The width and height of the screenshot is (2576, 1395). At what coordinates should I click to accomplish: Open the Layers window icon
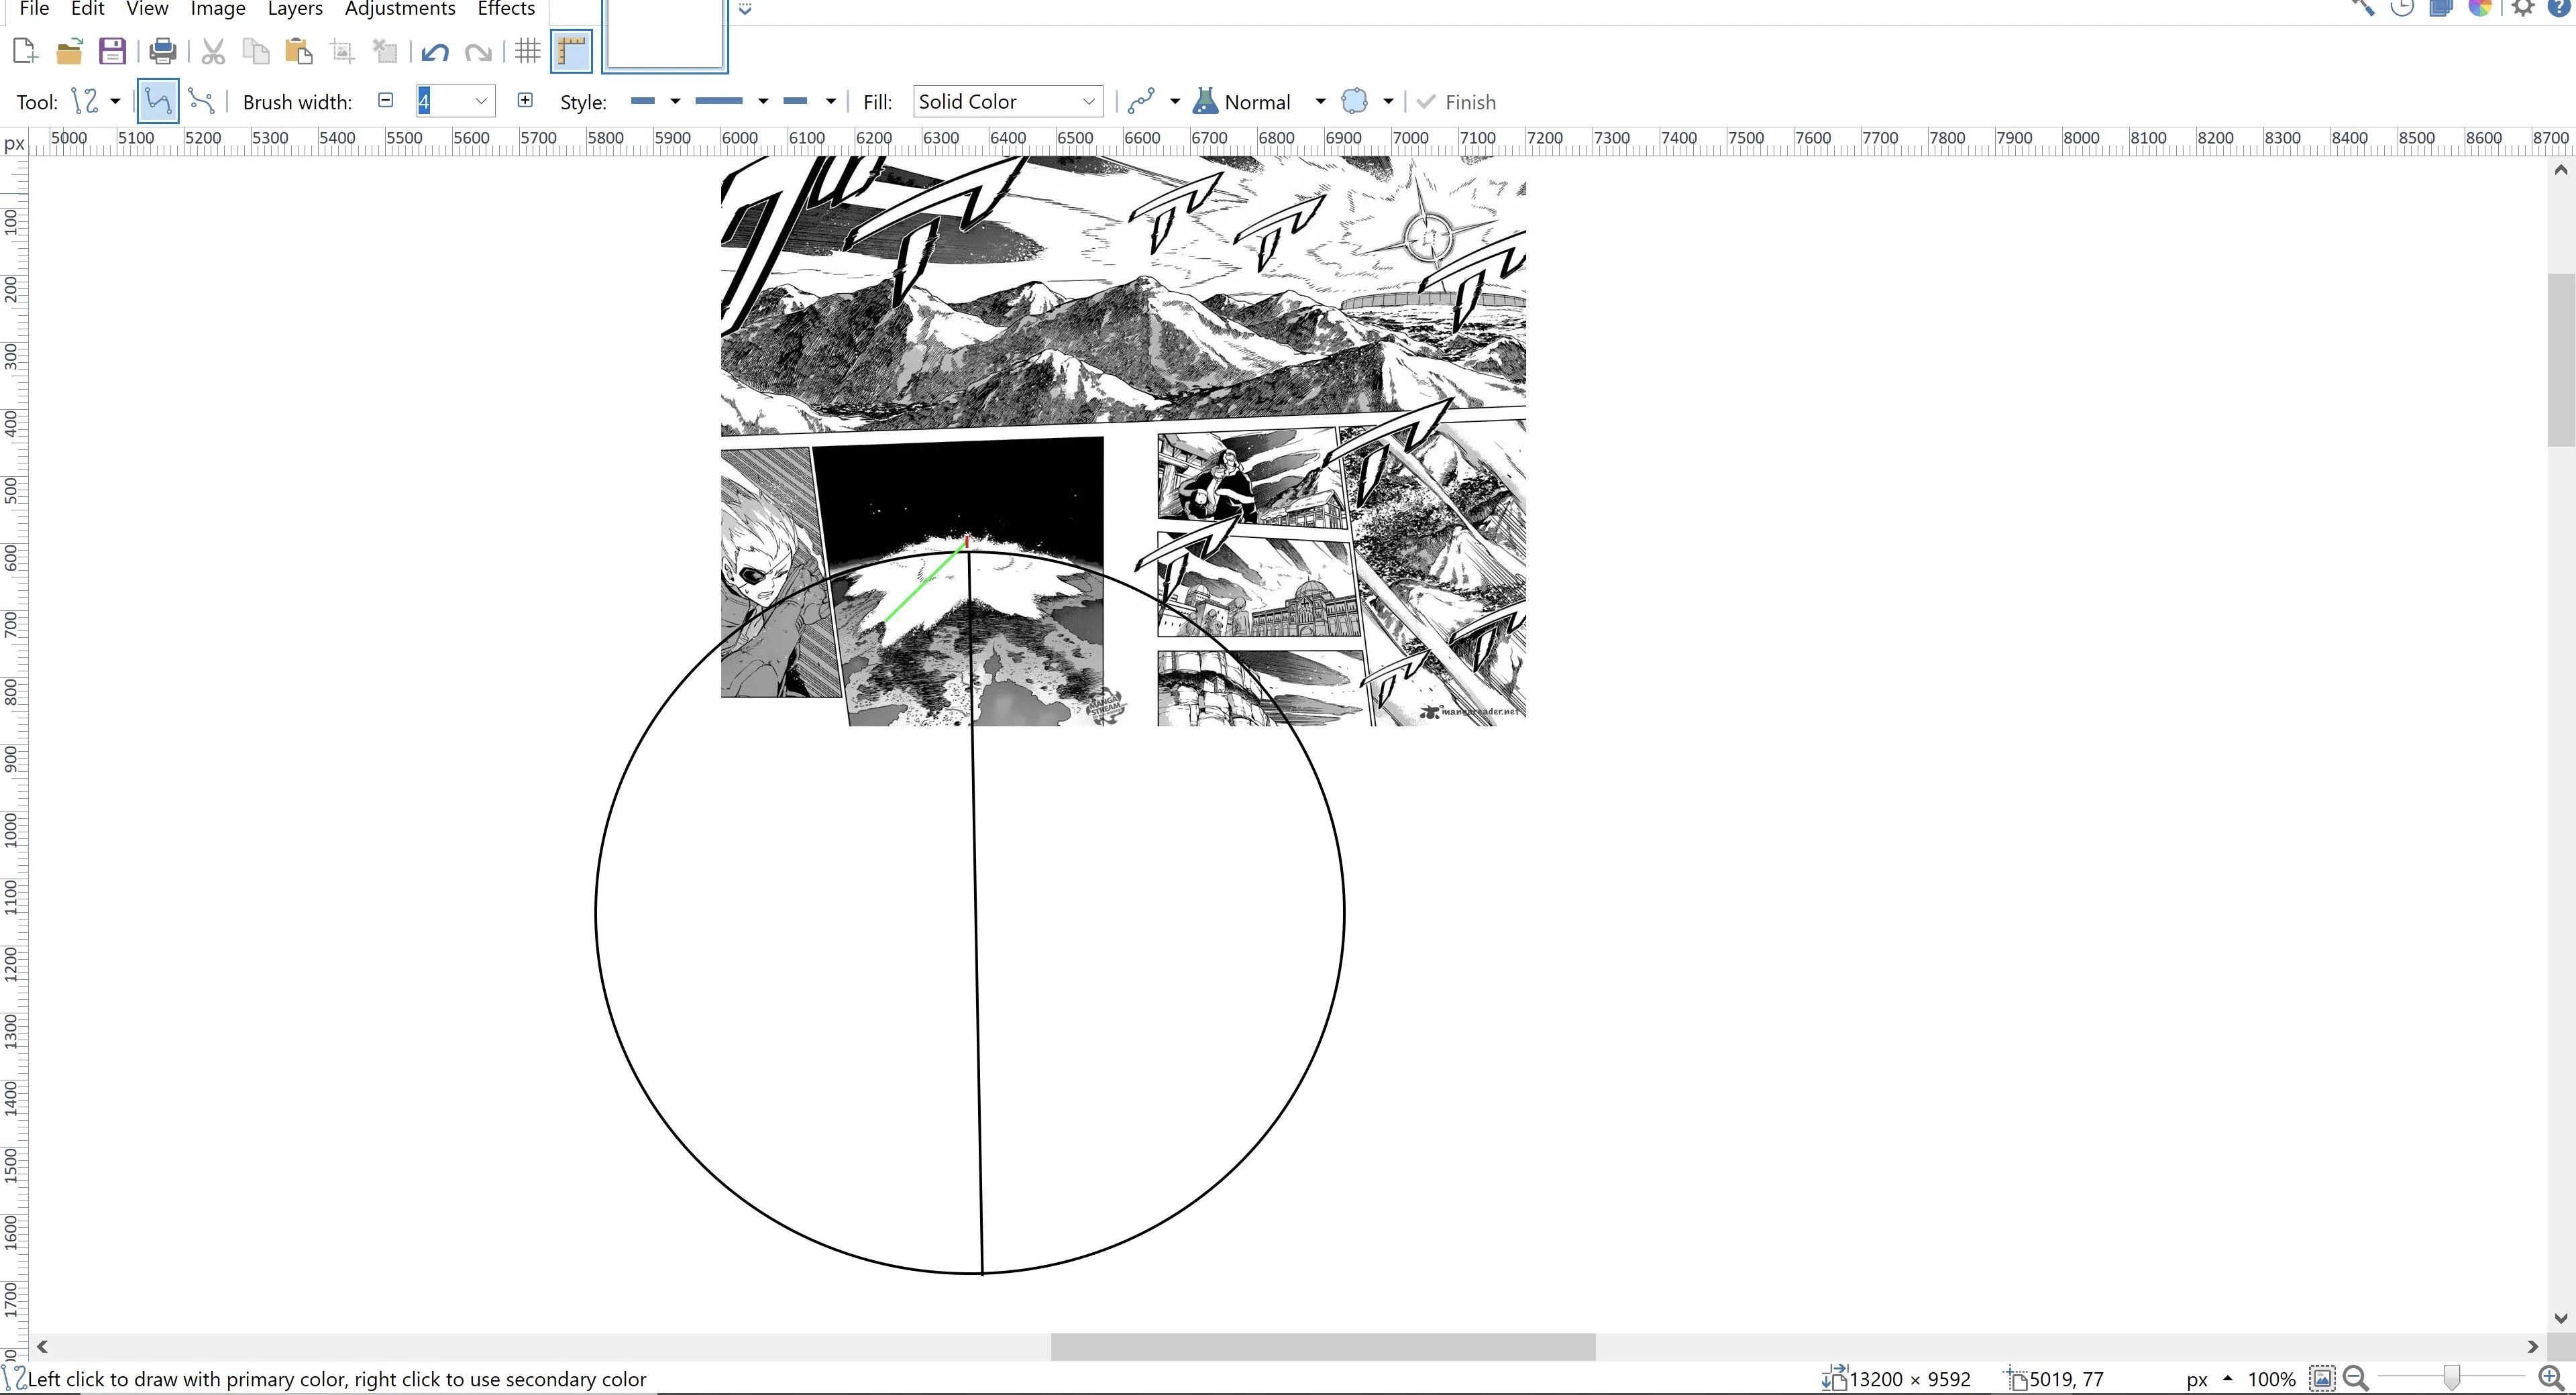click(x=2440, y=8)
